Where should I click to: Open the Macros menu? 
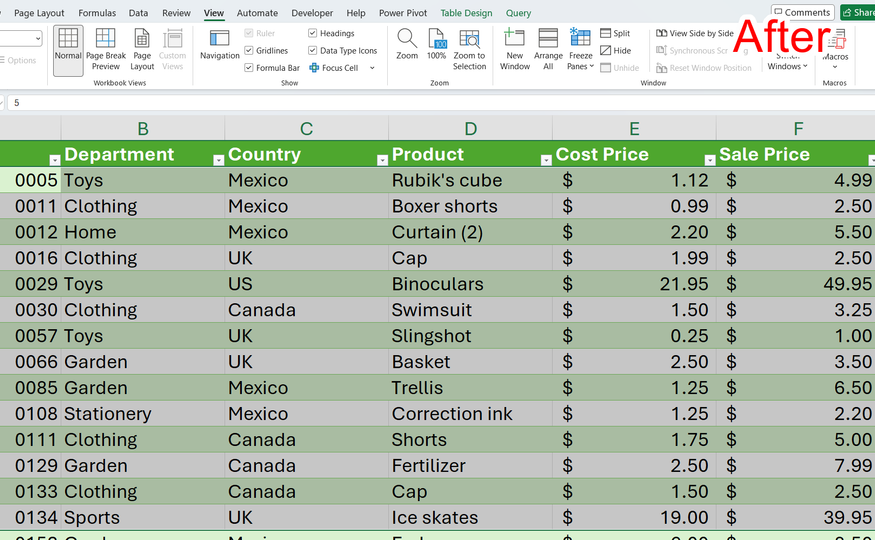click(x=835, y=50)
